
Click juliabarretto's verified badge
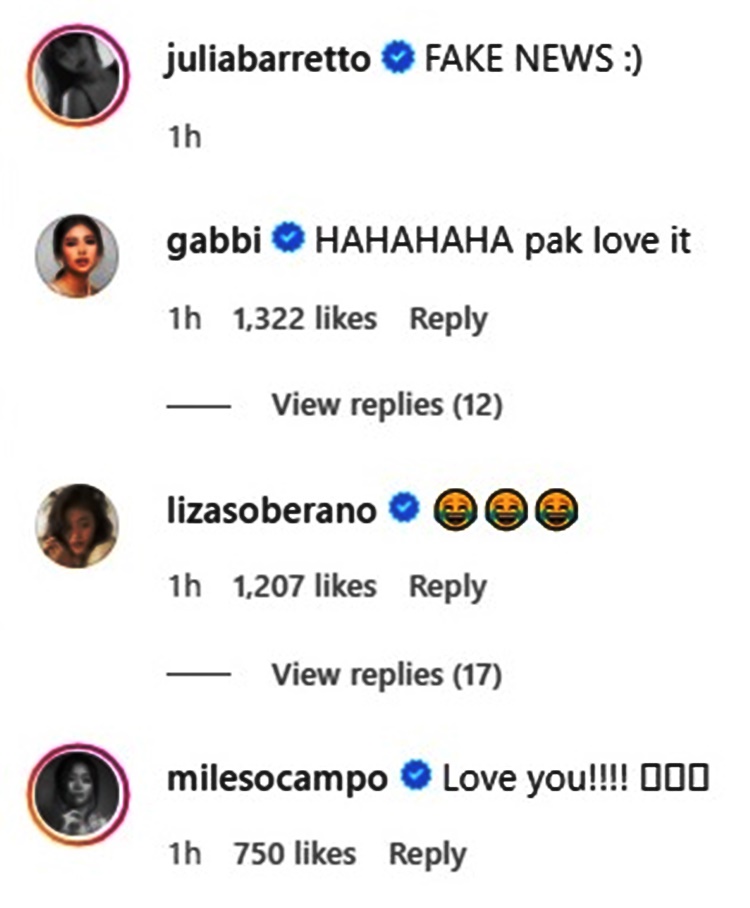click(398, 57)
